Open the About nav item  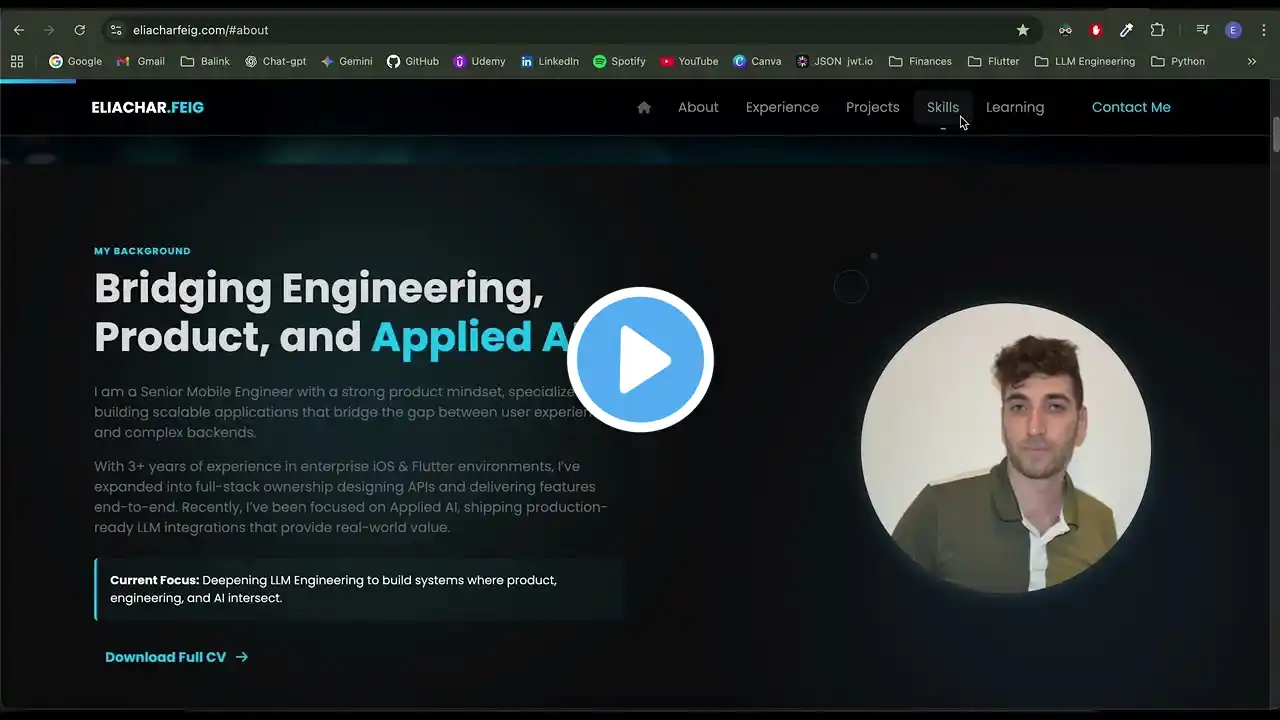[698, 107]
